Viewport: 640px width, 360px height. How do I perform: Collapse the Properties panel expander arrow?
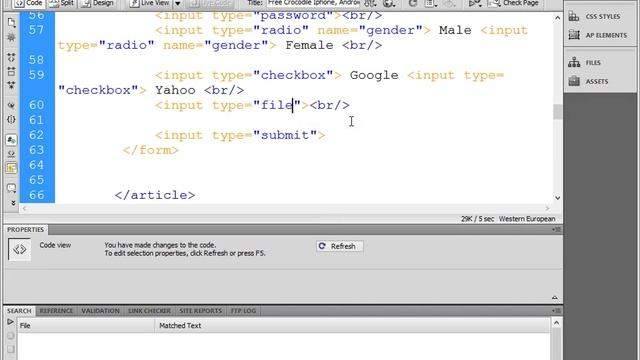554,298
